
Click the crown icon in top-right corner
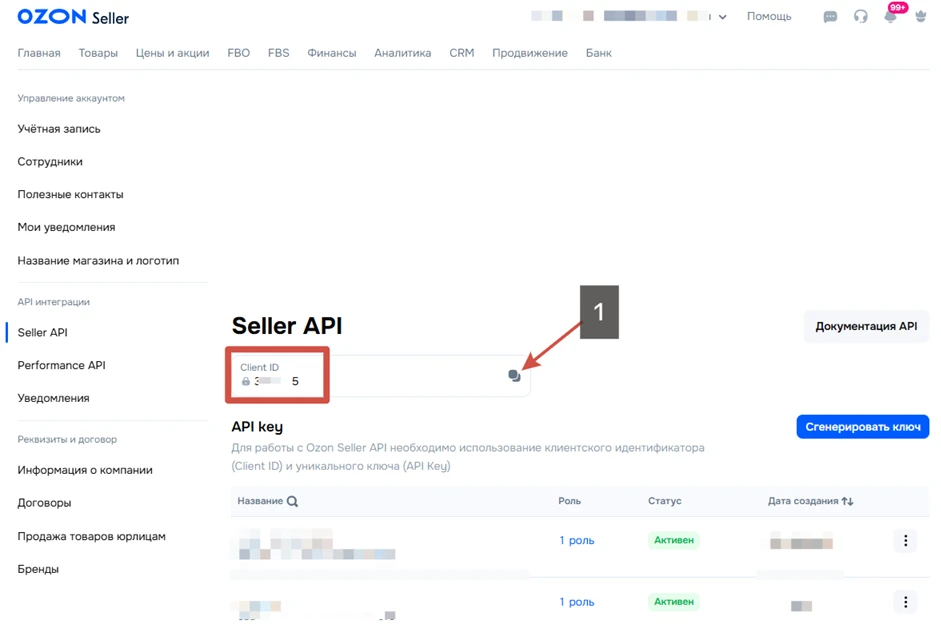click(920, 17)
